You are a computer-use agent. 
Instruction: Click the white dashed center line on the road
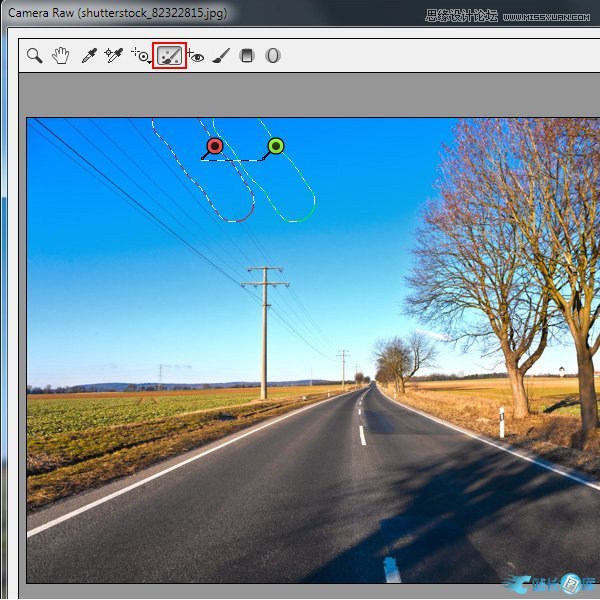(362, 434)
